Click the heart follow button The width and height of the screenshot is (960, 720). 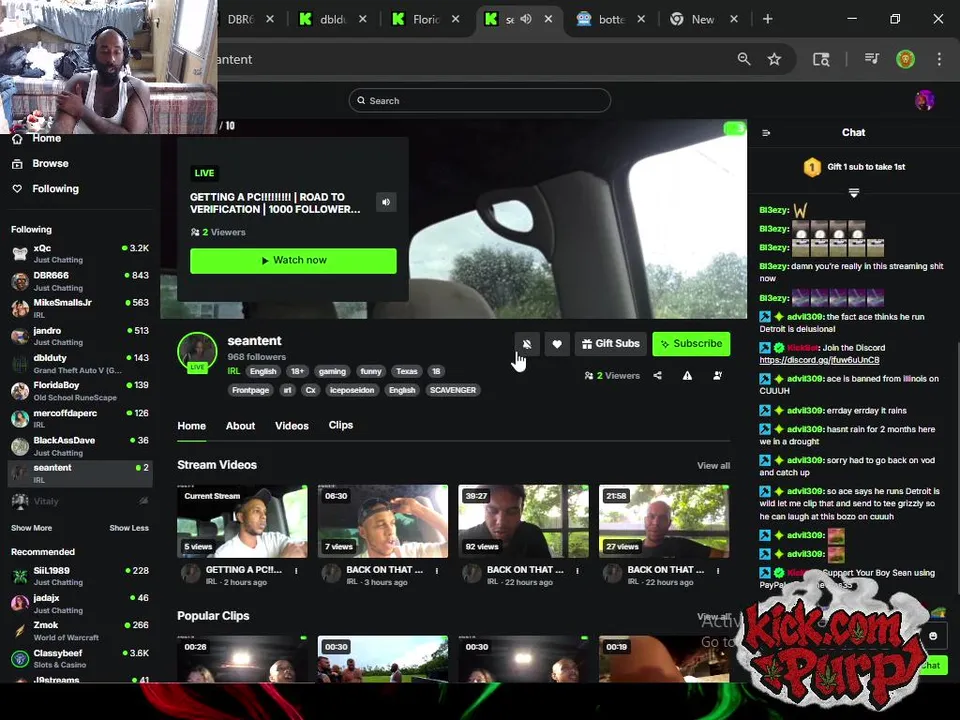click(x=557, y=344)
